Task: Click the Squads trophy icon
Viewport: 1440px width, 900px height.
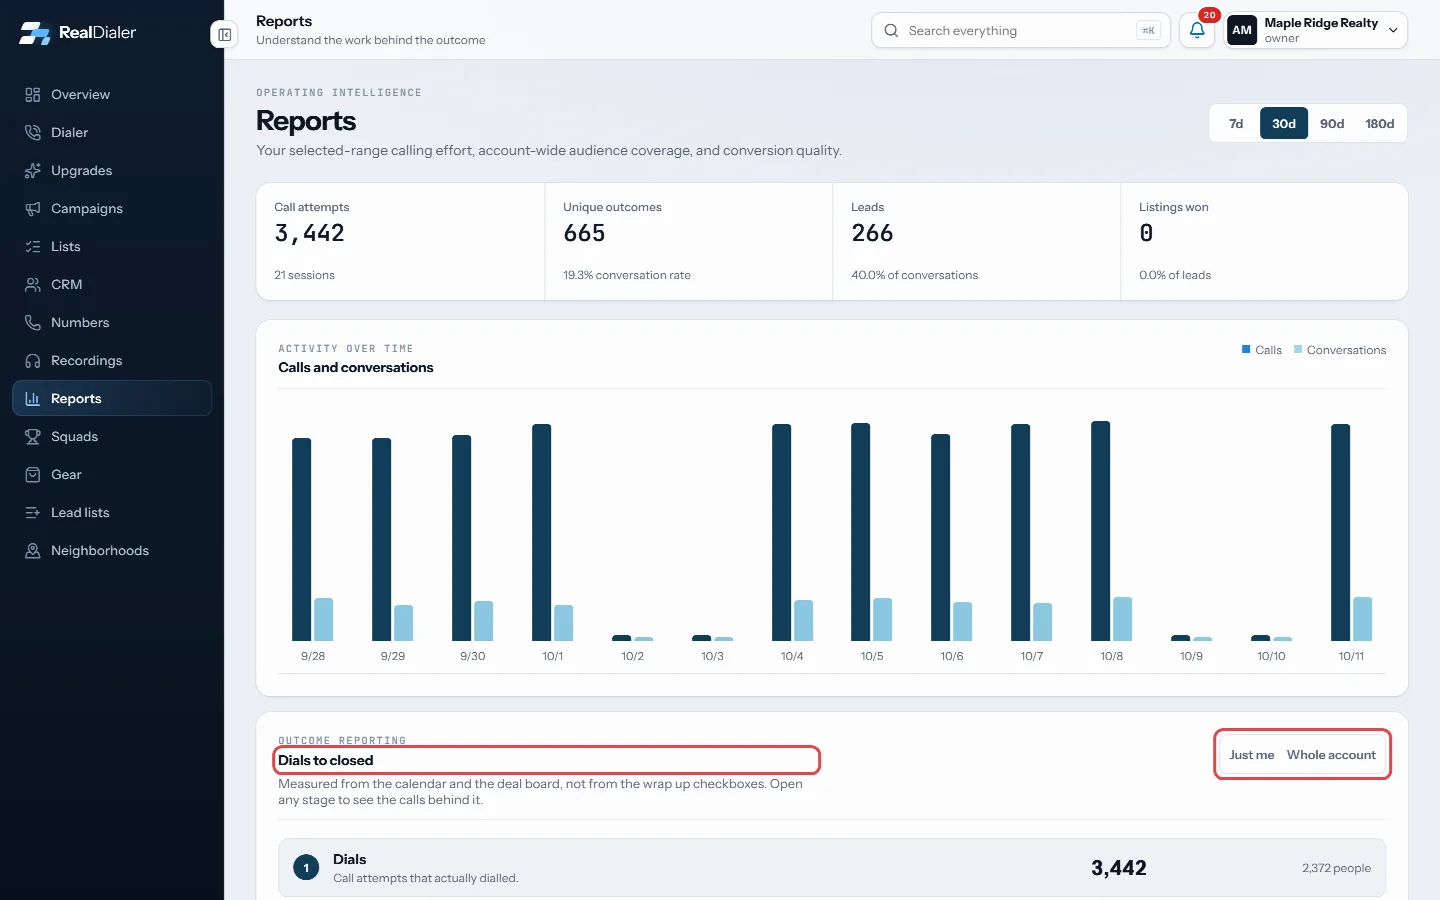Action: click(x=33, y=437)
